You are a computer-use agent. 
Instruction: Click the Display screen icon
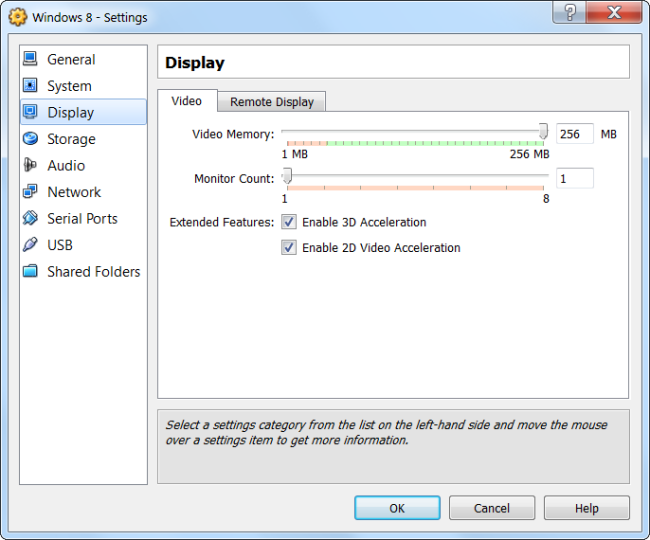pyautogui.click(x=30, y=112)
